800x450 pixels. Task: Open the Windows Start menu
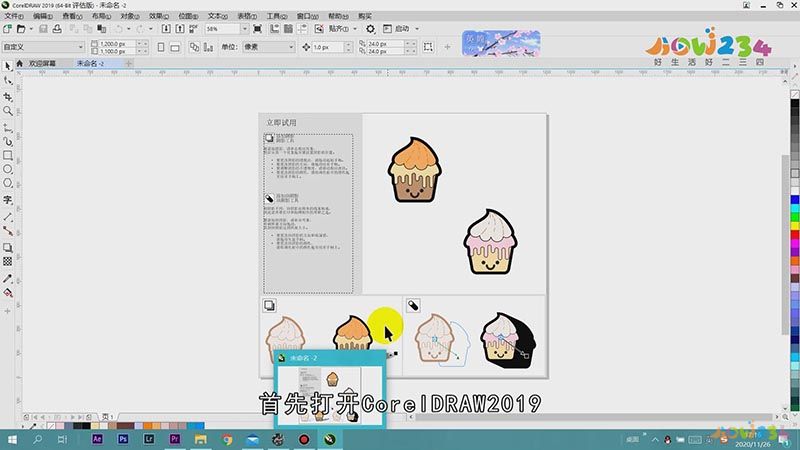click(x=12, y=439)
